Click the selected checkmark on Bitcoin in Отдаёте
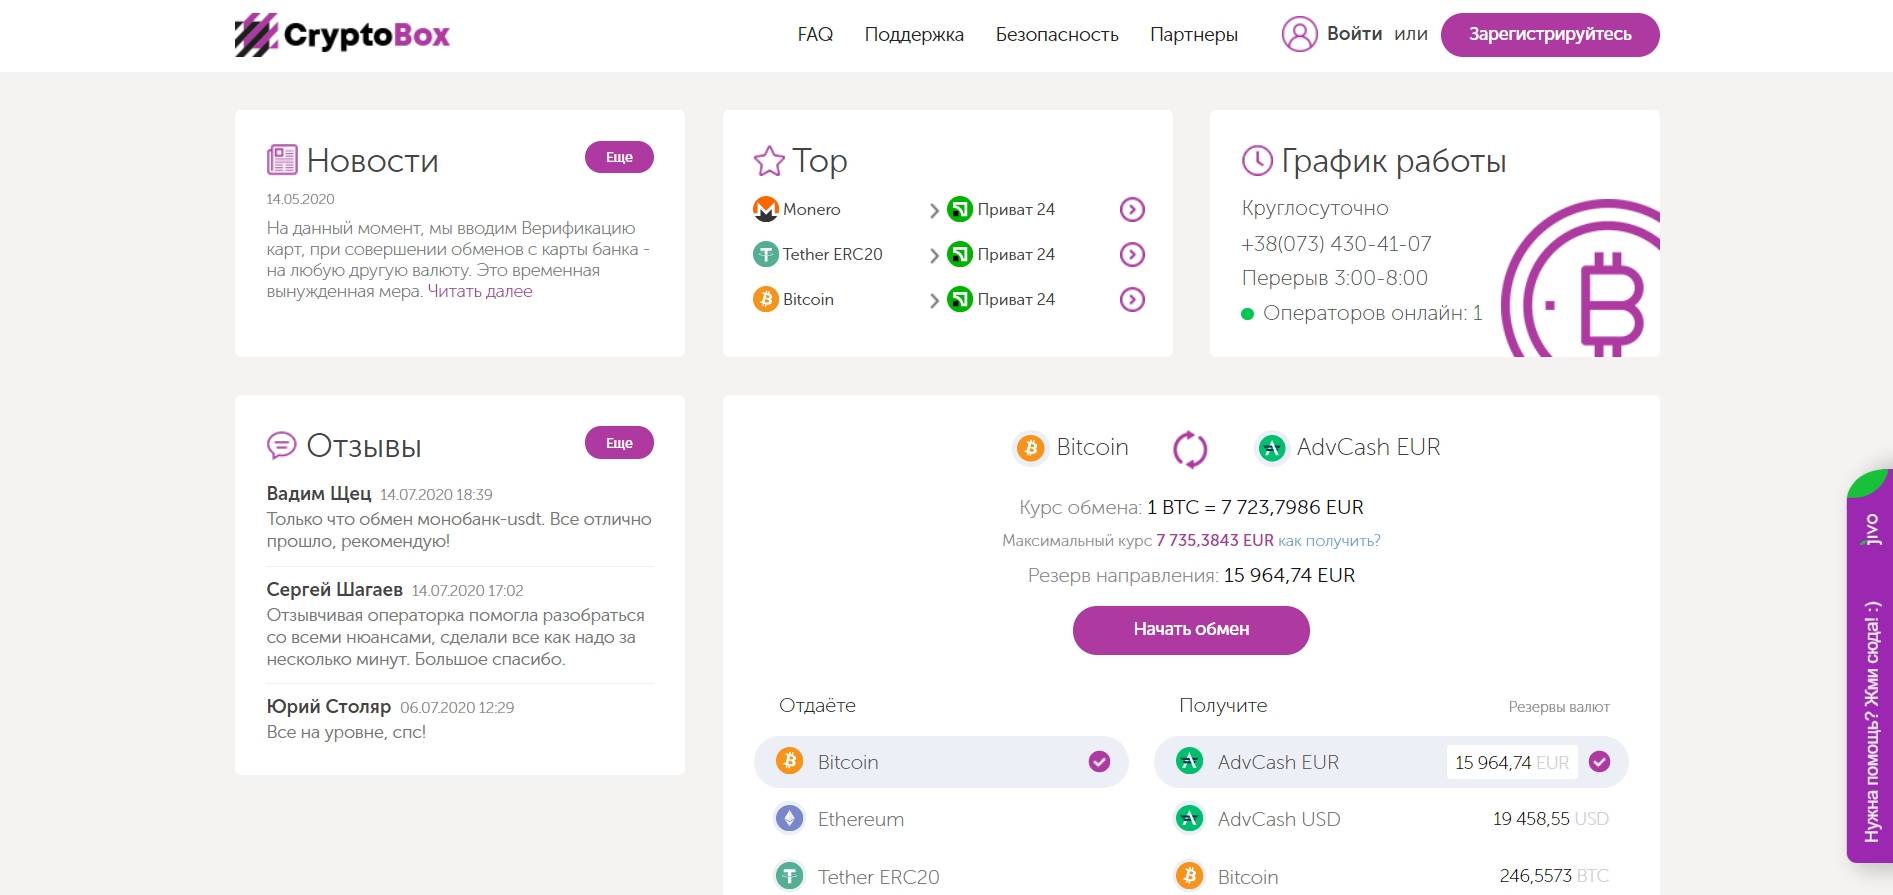Screen dimensions: 1893x895 pos(1099,762)
